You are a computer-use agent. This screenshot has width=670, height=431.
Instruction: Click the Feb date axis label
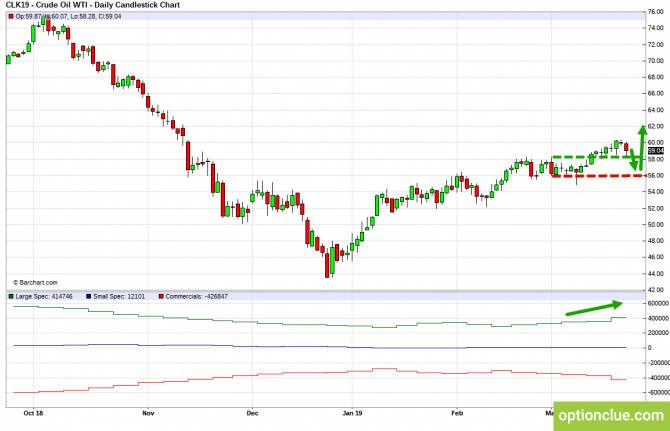tap(457, 413)
